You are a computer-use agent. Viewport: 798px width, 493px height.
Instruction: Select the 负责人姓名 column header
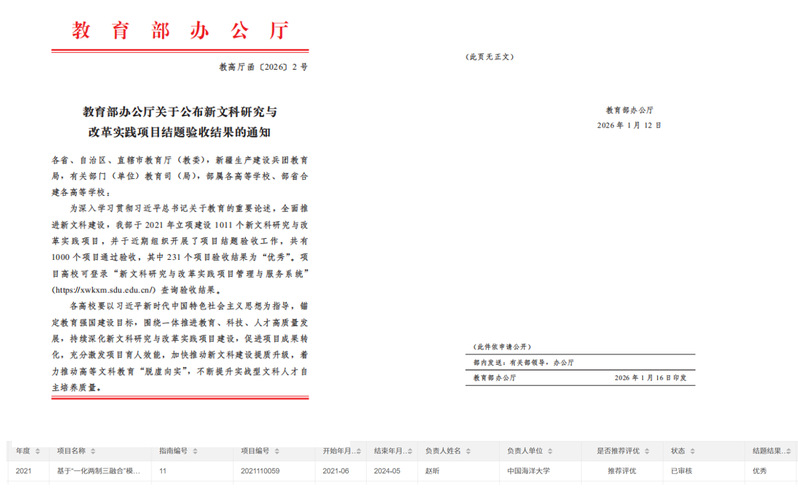click(x=447, y=449)
